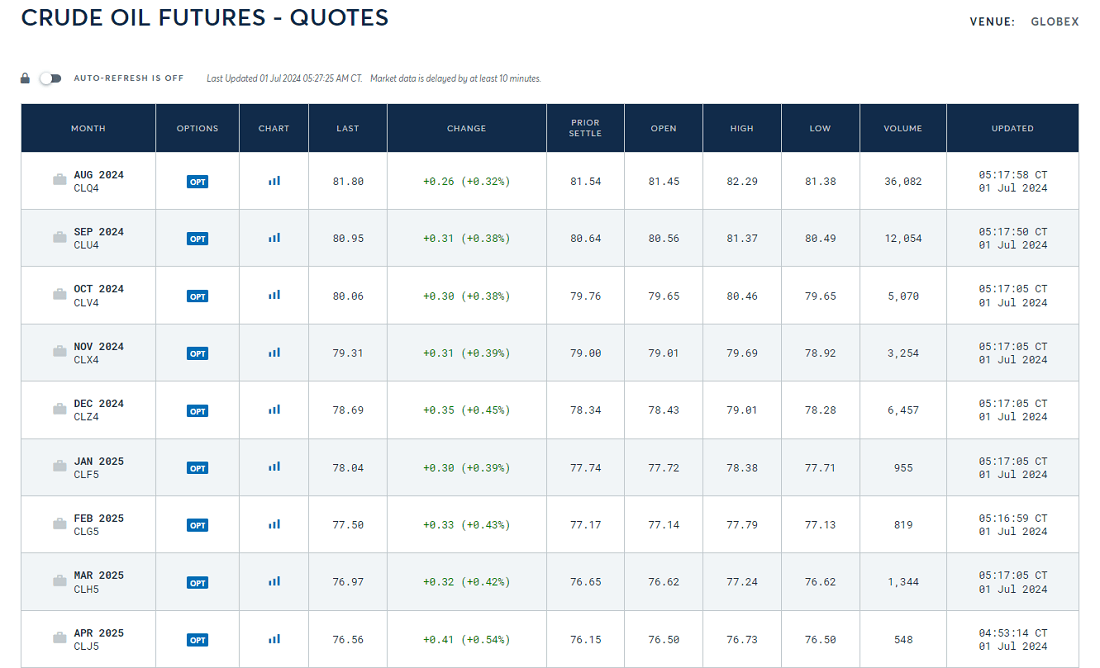
Task: Click the VOLUME column header
Action: pos(903,128)
